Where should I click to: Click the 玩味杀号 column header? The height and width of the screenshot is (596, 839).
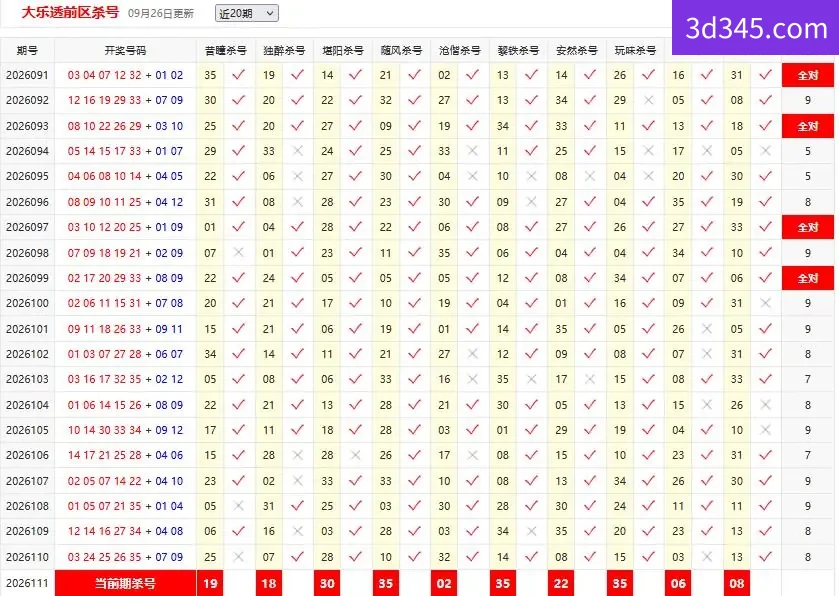[635, 51]
